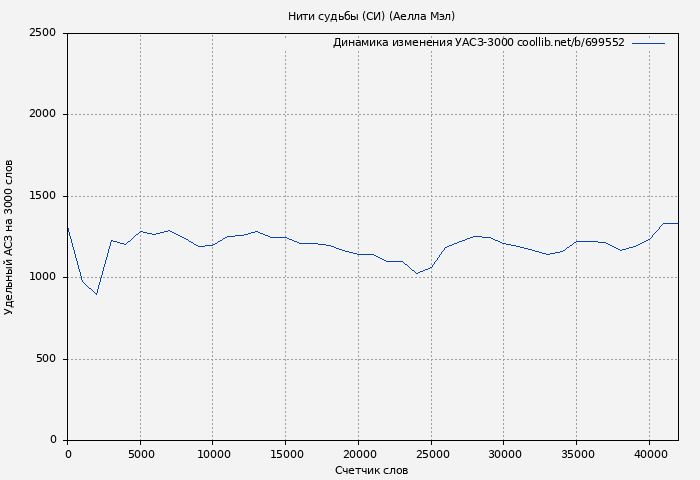Image resolution: width=700 pixels, height=480 pixels.
Task: Click the 35000 tick label on x-axis
Action: 576,454
